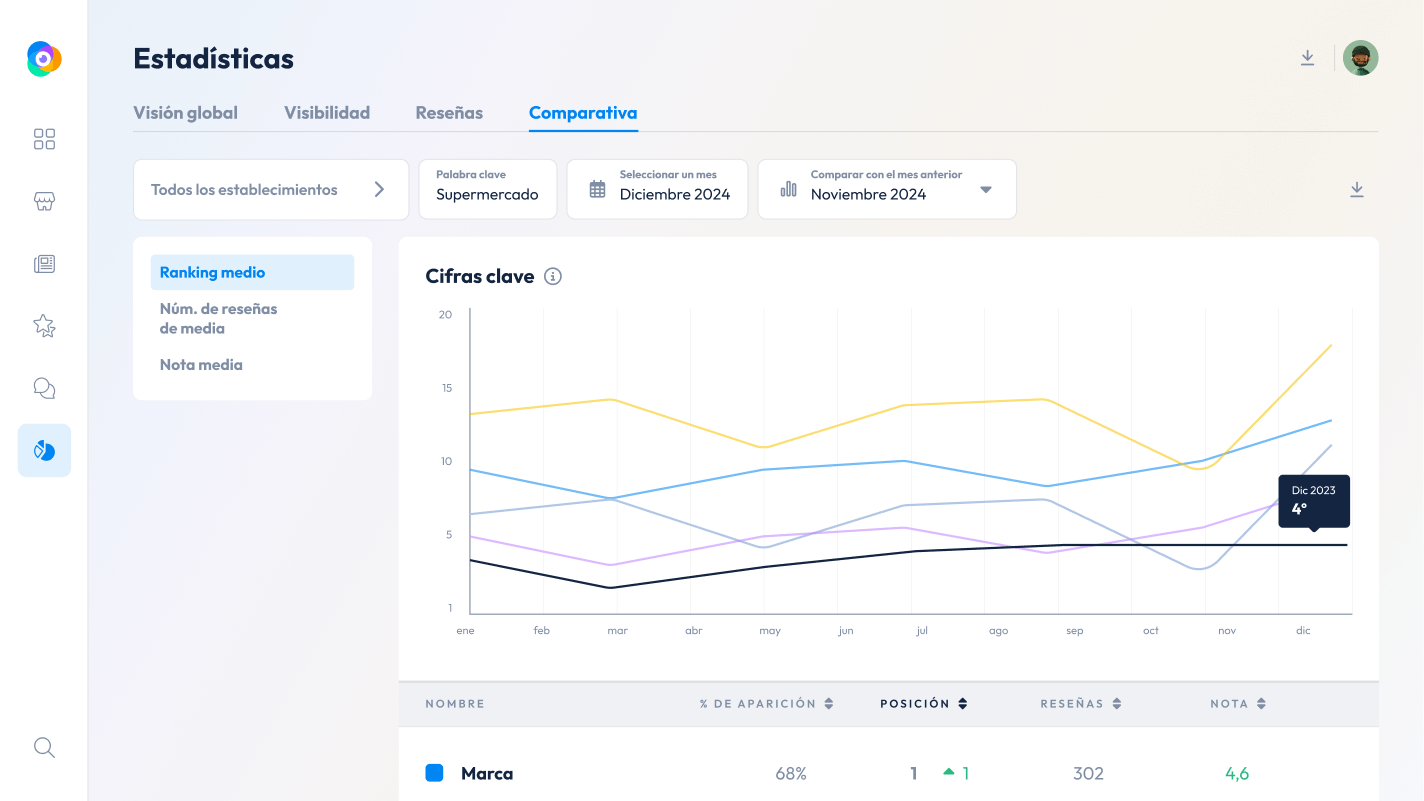Select Ranking medio metric
Screen dimensions: 1424x801
(x=252, y=272)
